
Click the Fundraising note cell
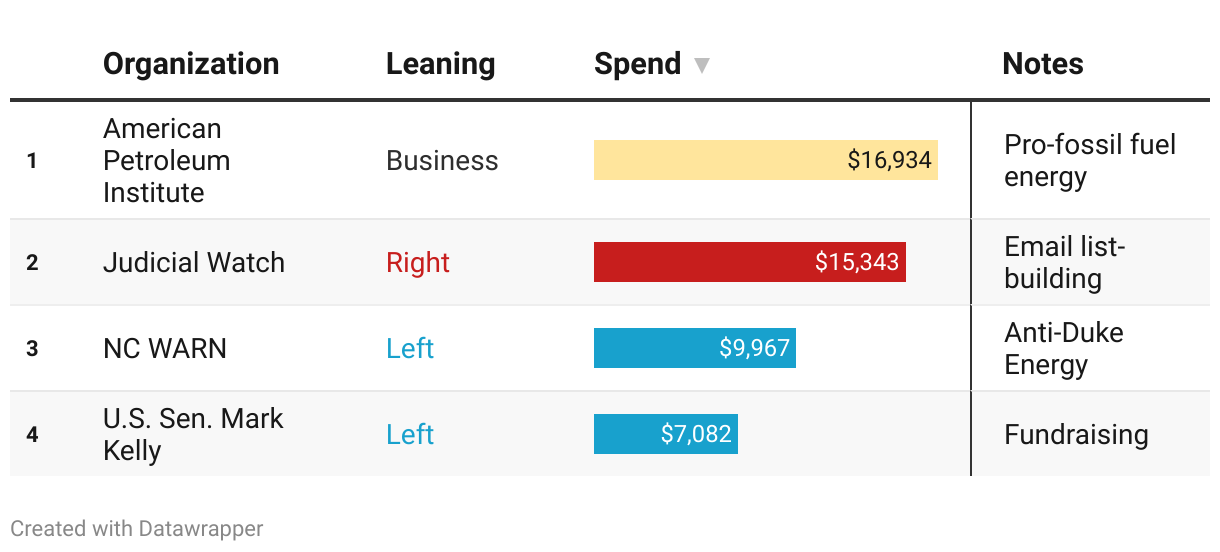pyautogui.click(x=1076, y=434)
